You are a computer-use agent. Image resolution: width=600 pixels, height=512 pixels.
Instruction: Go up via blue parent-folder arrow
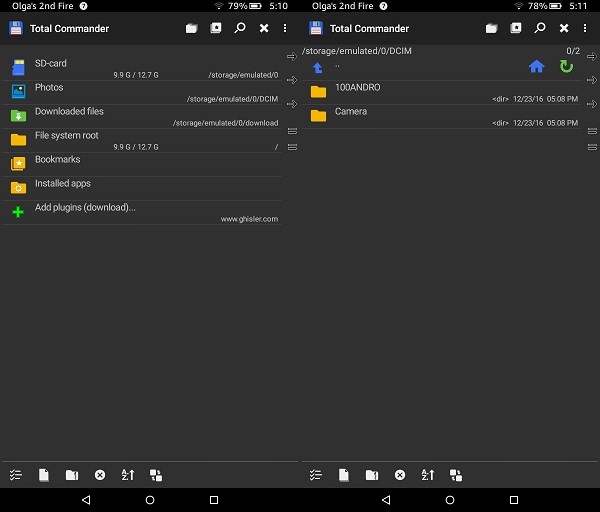318,68
